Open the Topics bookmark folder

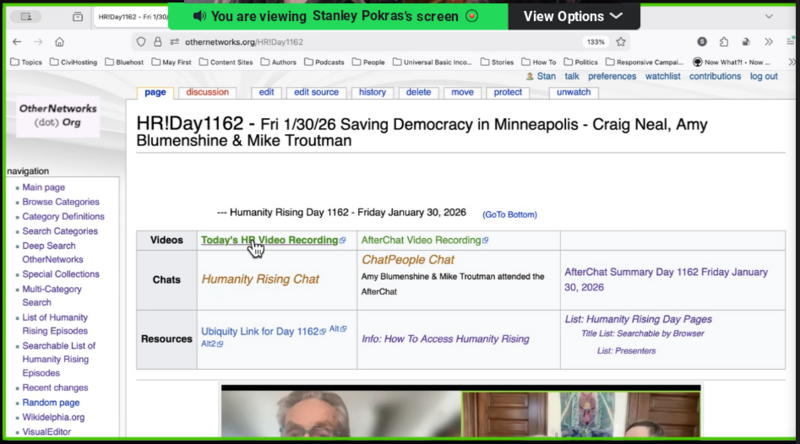[x=26, y=62]
